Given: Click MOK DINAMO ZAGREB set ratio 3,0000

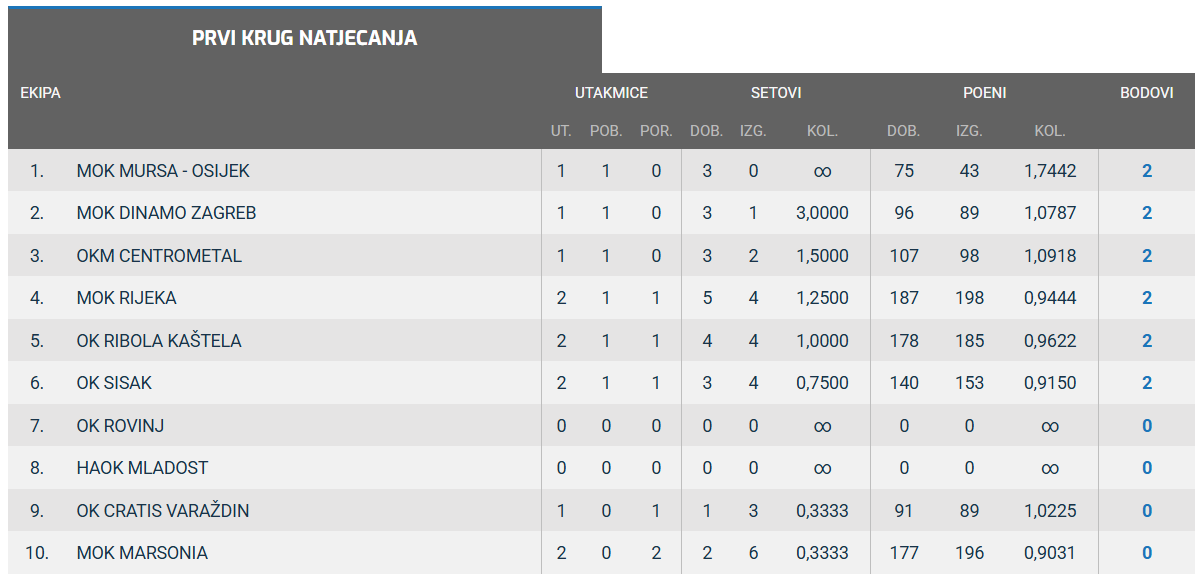Looking at the screenshot, I should (x=822, y=213).
